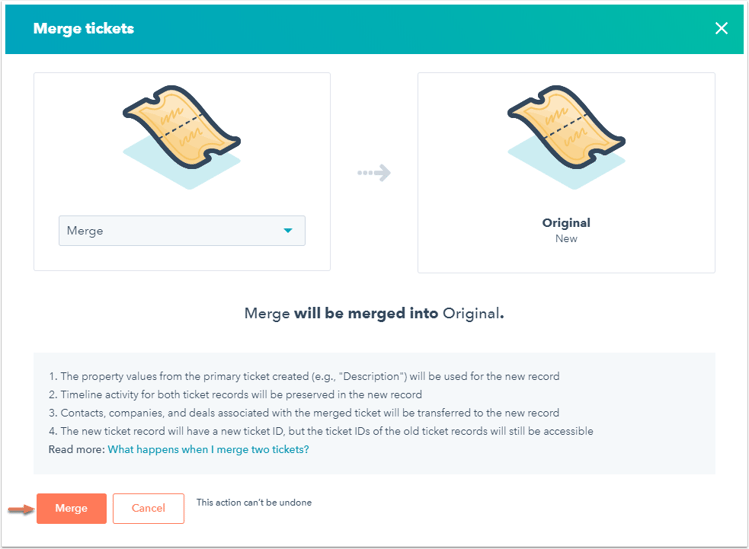Viewport: 749px width, 549px height.
Task: Click the left ticket illustration above the dropdown
Action: [x=182, y=128]
